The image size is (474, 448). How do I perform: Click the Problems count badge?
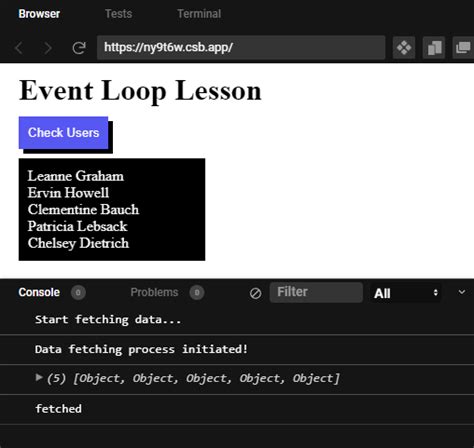(x=197, y=293)
